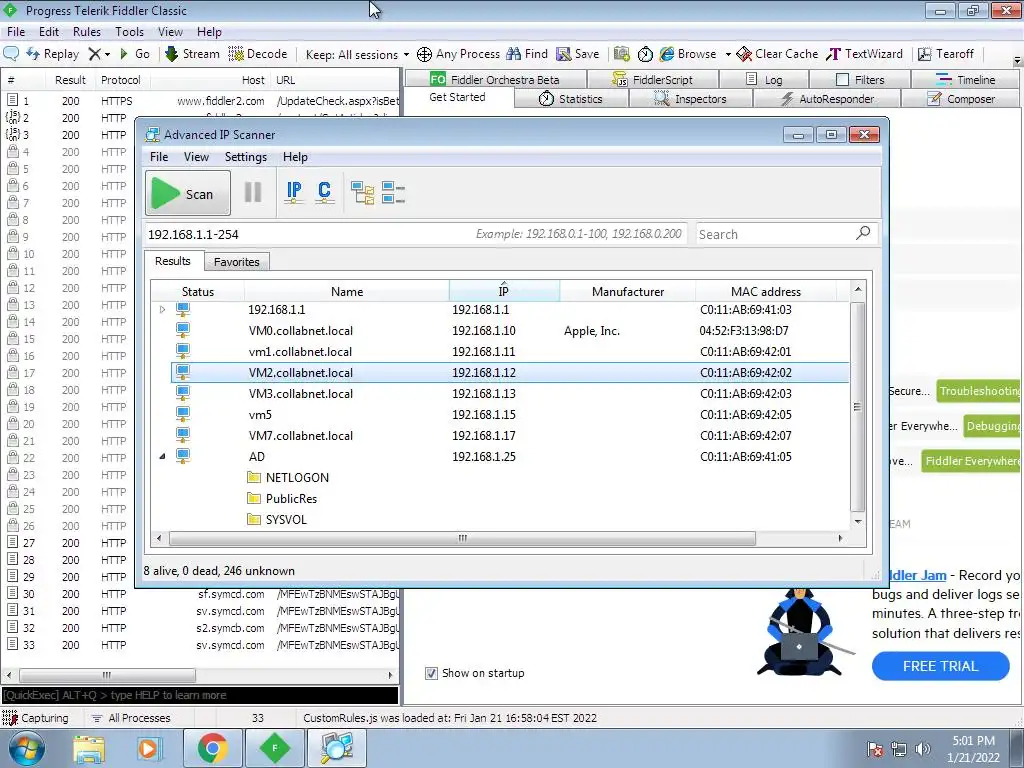Open the Statistics tab in Fiddler

[570, 99]
